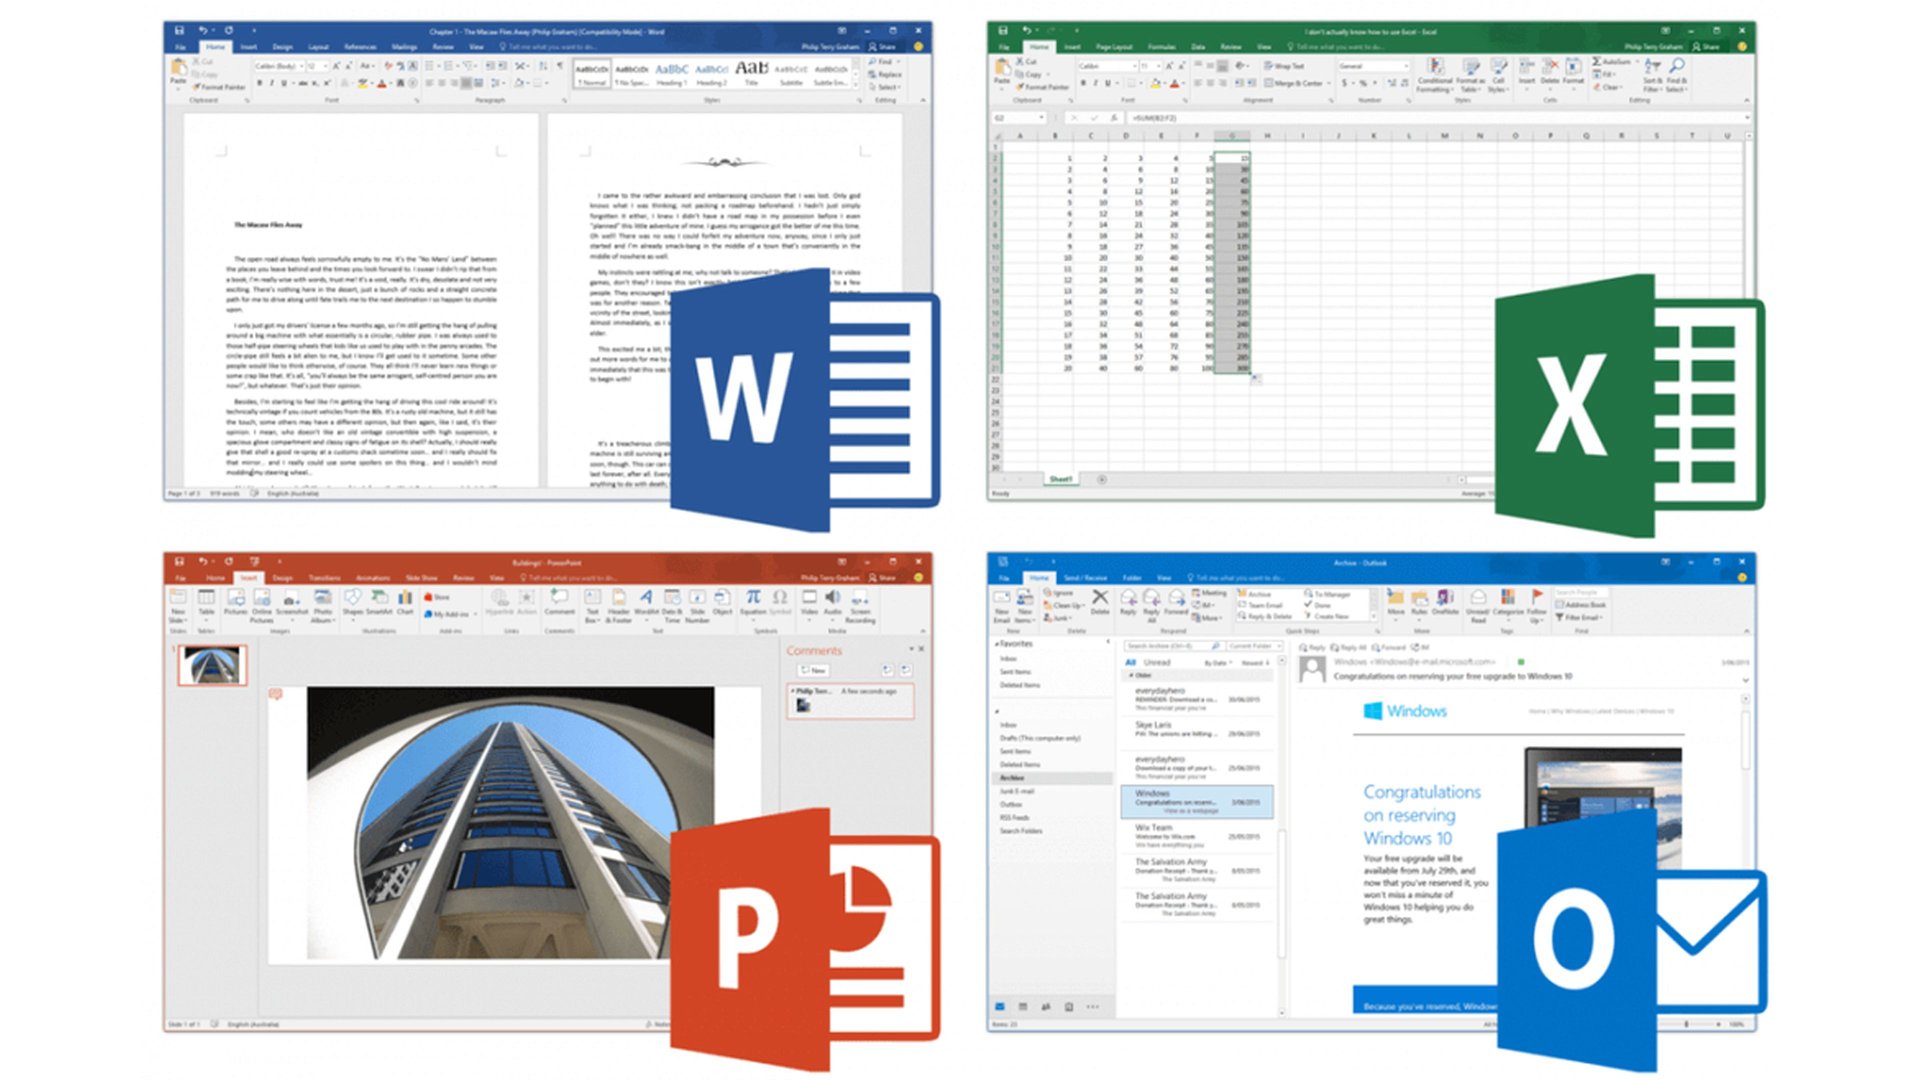Click SmartArt in the PowerPoint ribbon

tap(379, 603)
